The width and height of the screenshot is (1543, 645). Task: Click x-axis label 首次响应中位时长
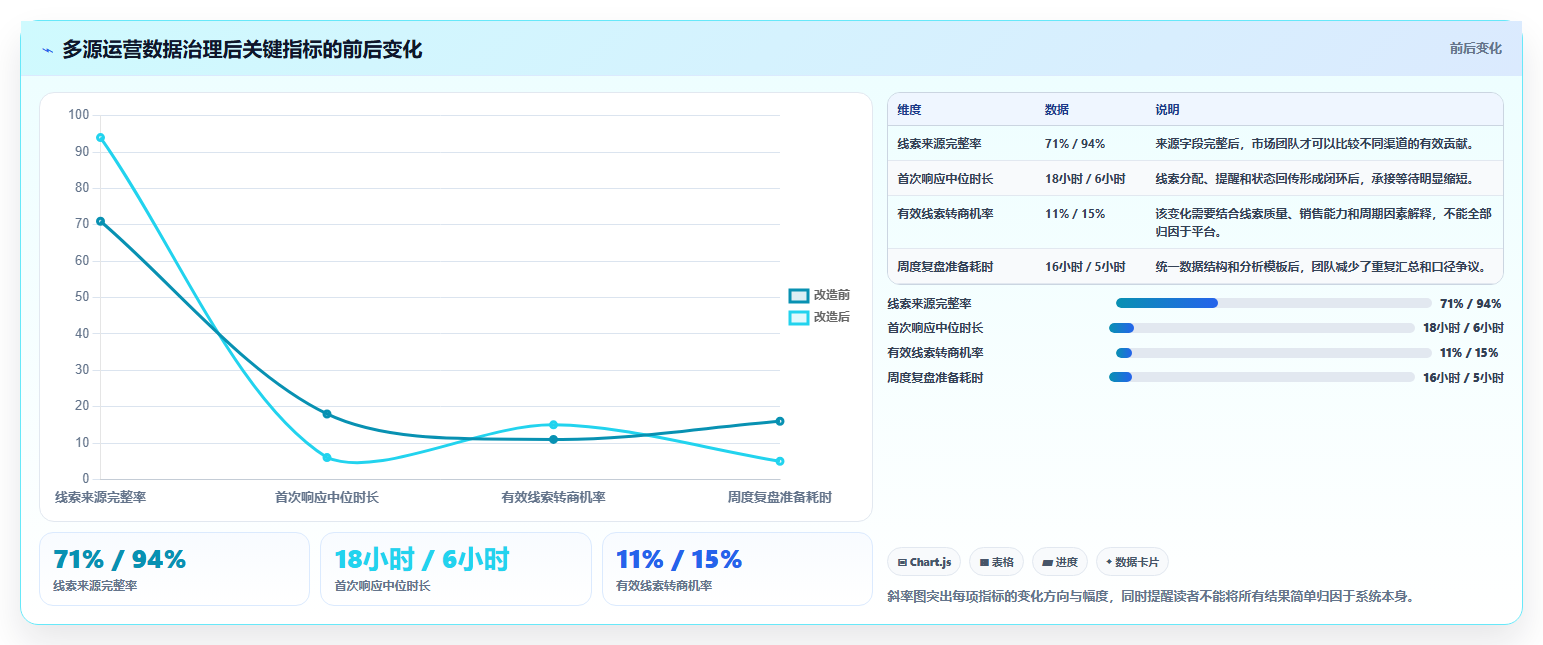pos(327,497)
